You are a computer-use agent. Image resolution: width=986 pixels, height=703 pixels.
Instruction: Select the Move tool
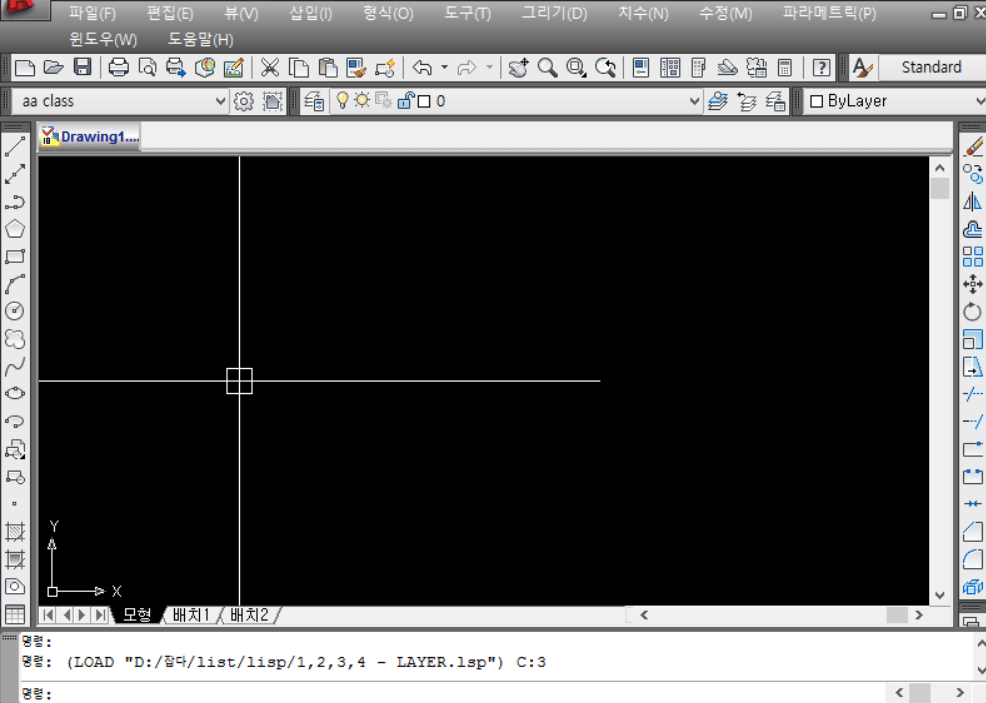973,284
